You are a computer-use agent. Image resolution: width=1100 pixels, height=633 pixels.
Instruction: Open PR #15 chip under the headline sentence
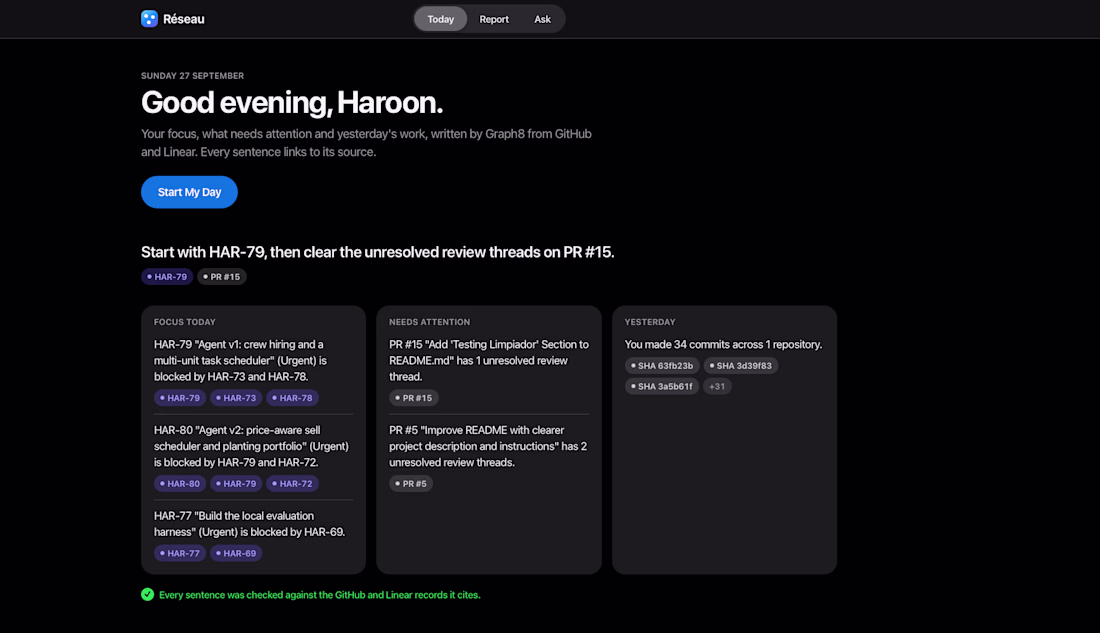pyautogui.click(x=222, y=276)
